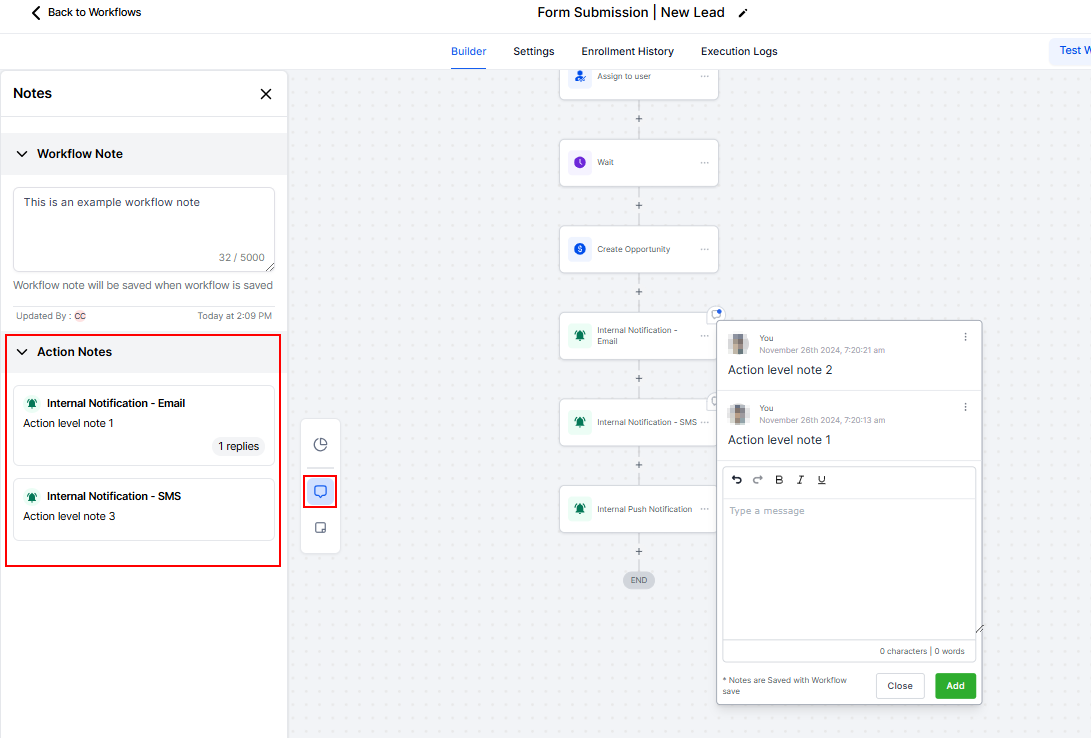The width and height of the screenshot is (1091, 738).
Task: Open the 1 replies badge
Action: [x=238, y=447]
